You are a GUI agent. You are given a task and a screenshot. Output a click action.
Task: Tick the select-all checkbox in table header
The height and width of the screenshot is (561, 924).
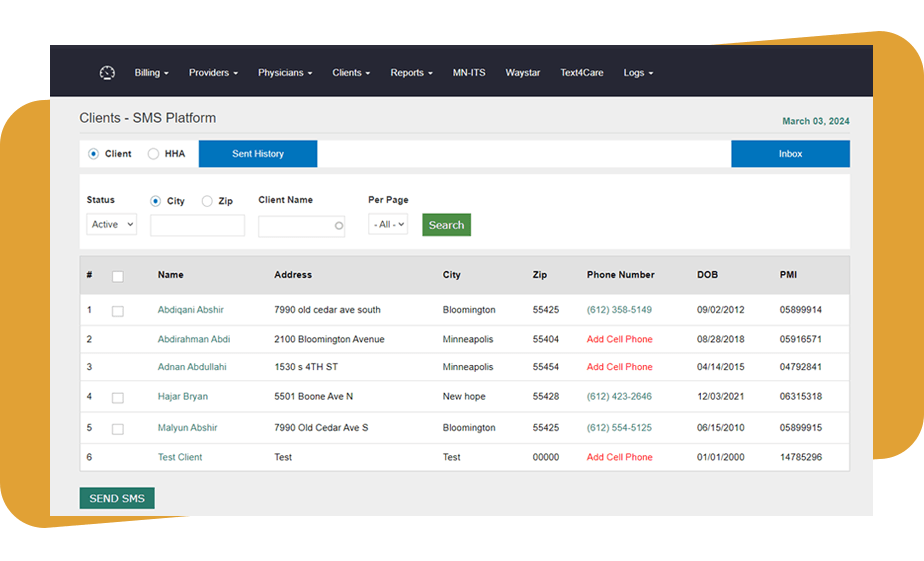point(118,276)
